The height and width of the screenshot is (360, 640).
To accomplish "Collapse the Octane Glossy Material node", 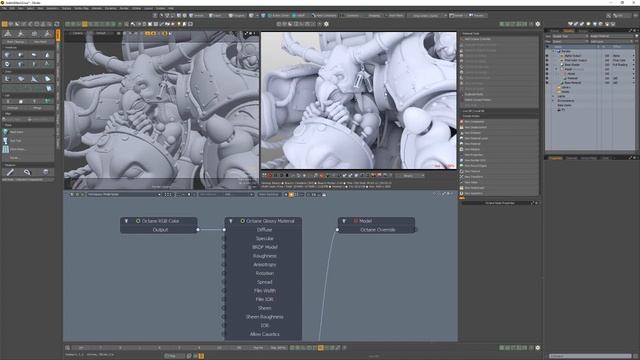I will point(231,221).
